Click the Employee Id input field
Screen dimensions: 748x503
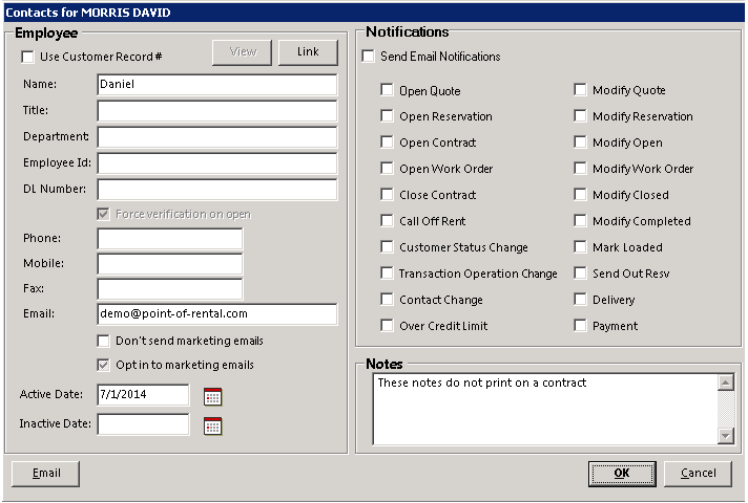point(217,163)
